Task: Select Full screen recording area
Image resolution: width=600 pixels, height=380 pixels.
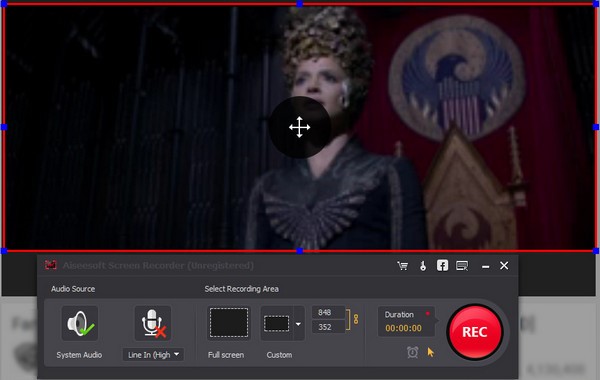Action: point(229,323)
